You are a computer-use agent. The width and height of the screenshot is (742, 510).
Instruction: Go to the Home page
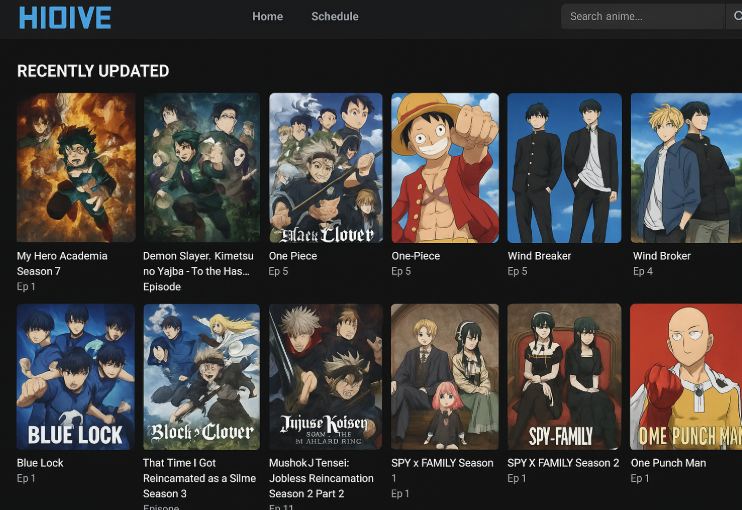267,16
